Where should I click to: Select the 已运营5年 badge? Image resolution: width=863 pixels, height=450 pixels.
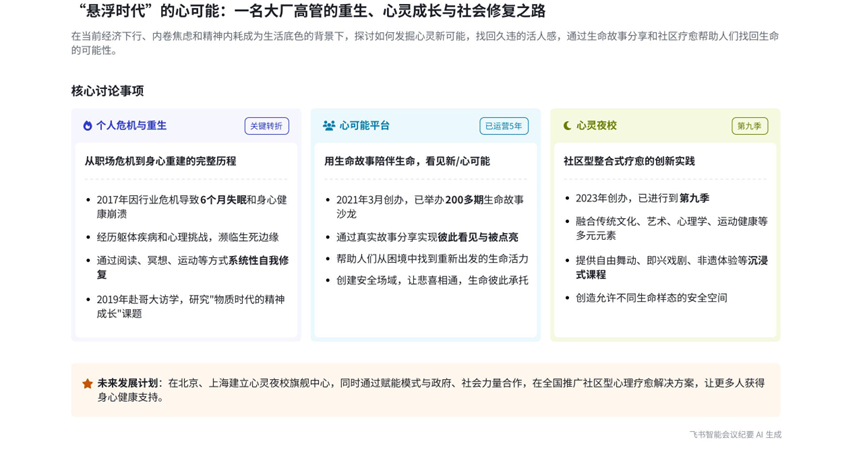[503, 126]
